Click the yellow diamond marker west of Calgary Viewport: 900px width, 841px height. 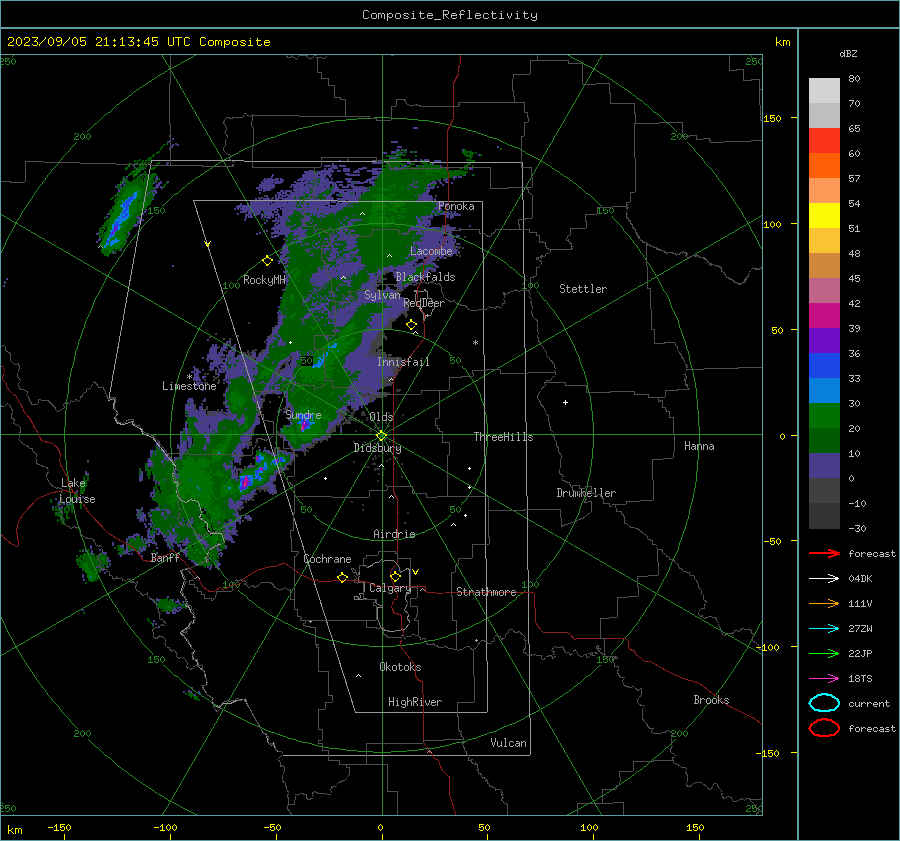[x=343, y=577]
